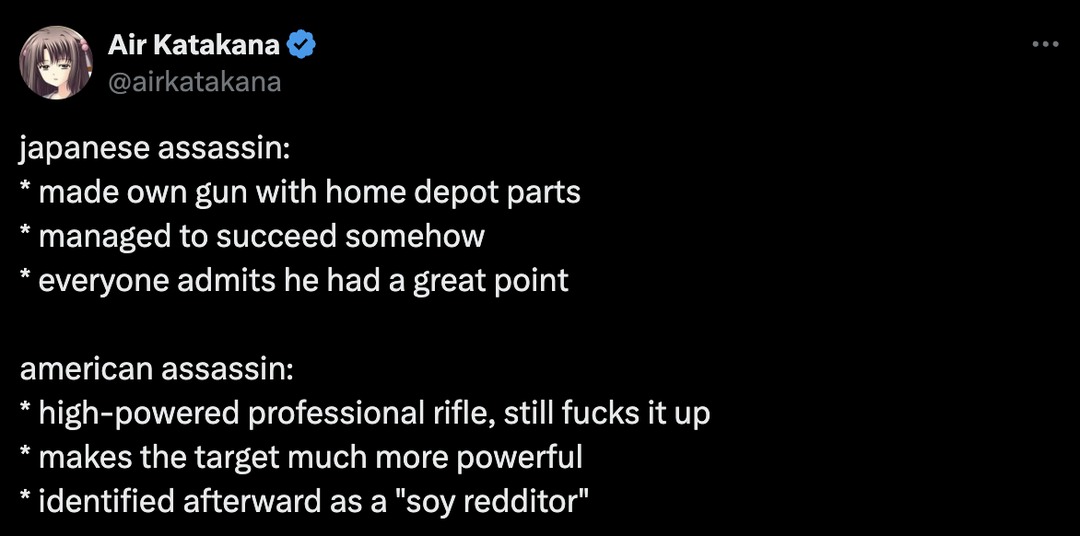Open the three-dot more options menu
Image resolution: width=1080 pixels, height=536 pixels.
(1045, 45)
